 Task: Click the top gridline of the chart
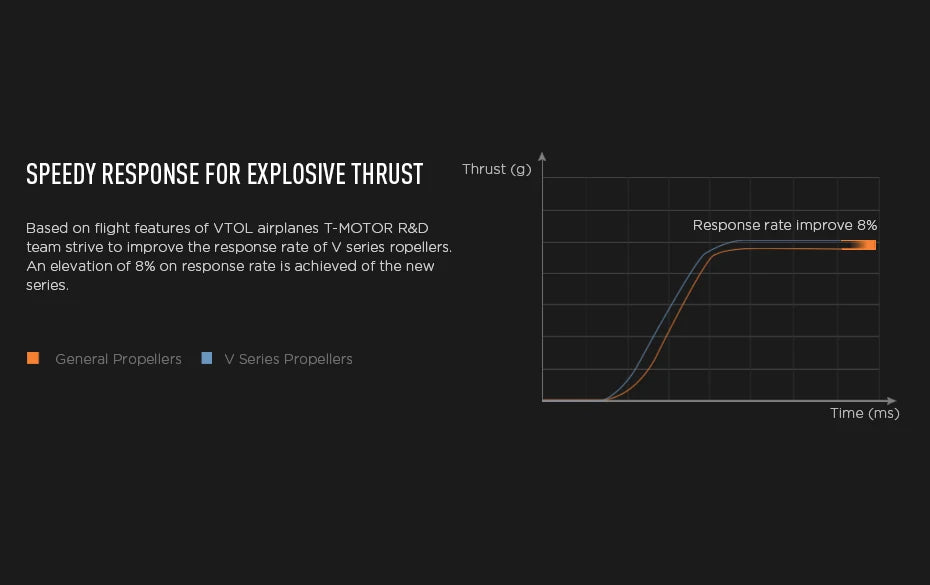[x=710, y=179]
